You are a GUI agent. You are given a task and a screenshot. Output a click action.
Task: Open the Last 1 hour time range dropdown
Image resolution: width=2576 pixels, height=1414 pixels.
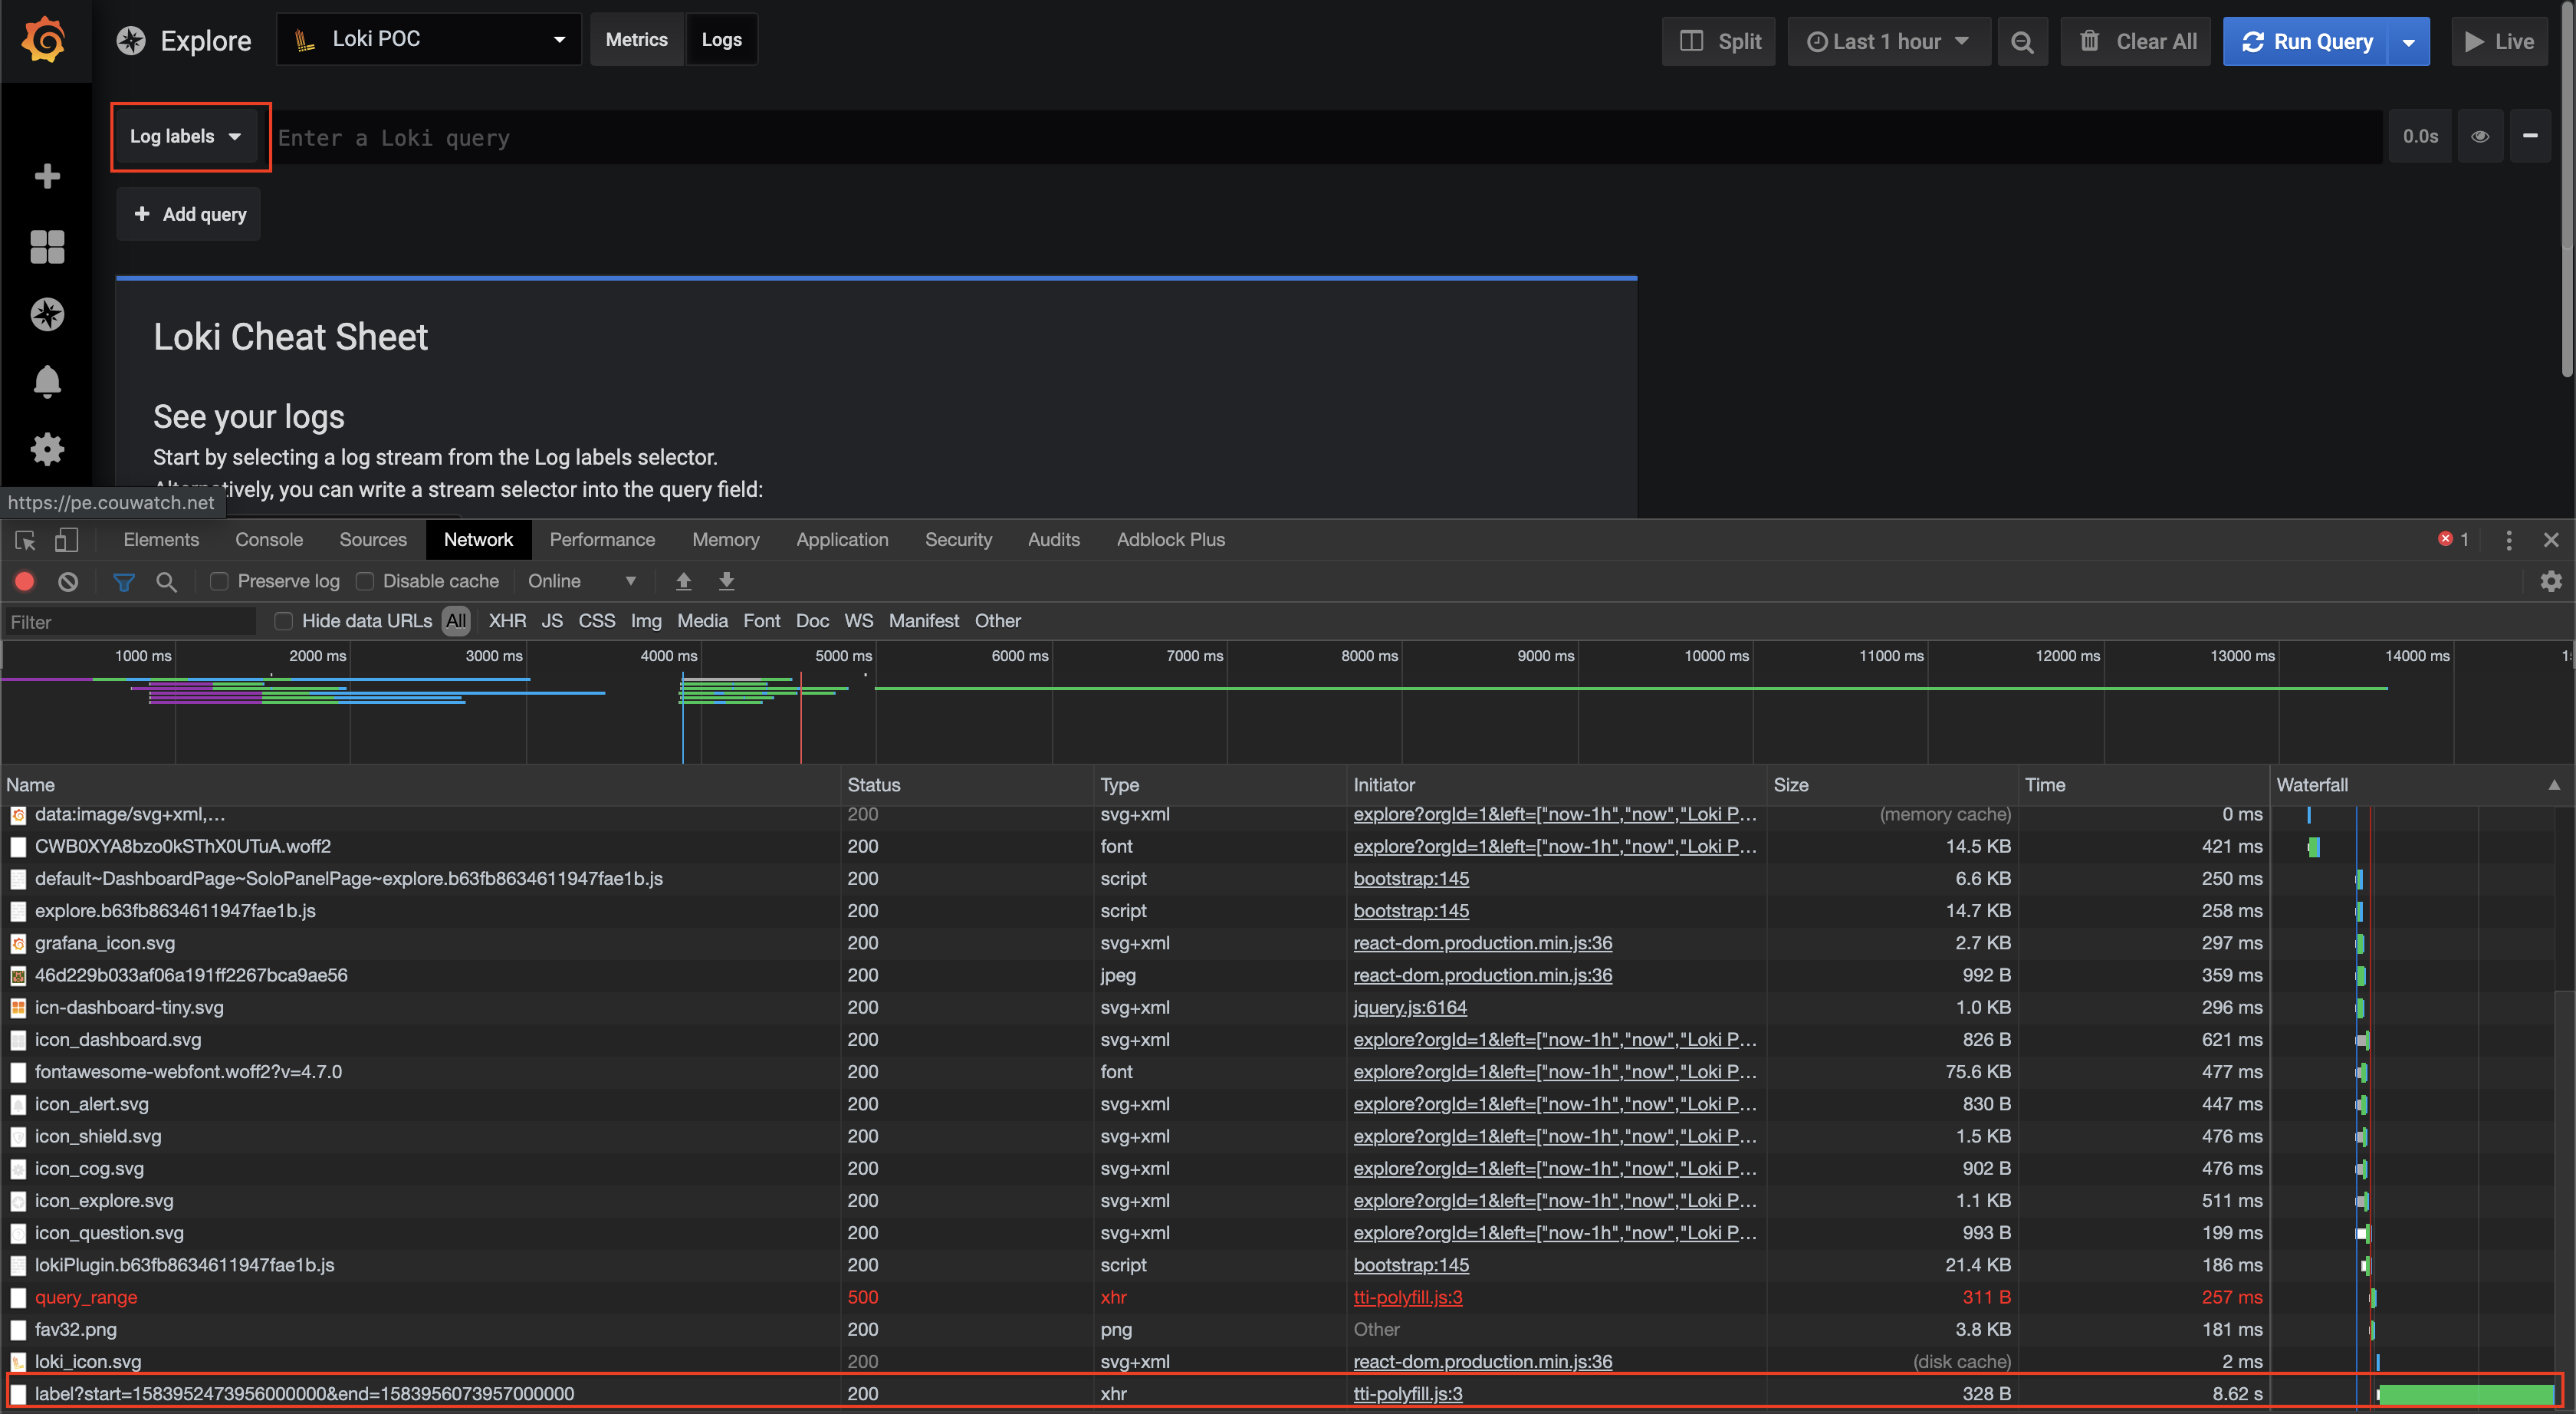pyautogui.click(x=1888, y=41)
